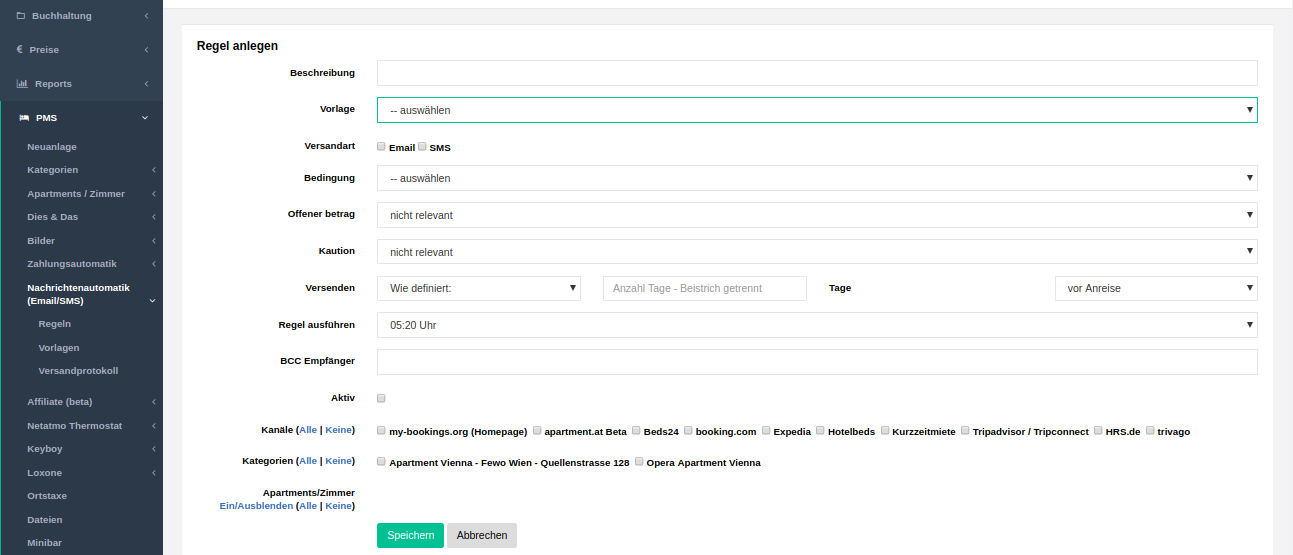Open Neuanlage in sidebar
The image size is (1293, 555).
[x=52, y=147]
